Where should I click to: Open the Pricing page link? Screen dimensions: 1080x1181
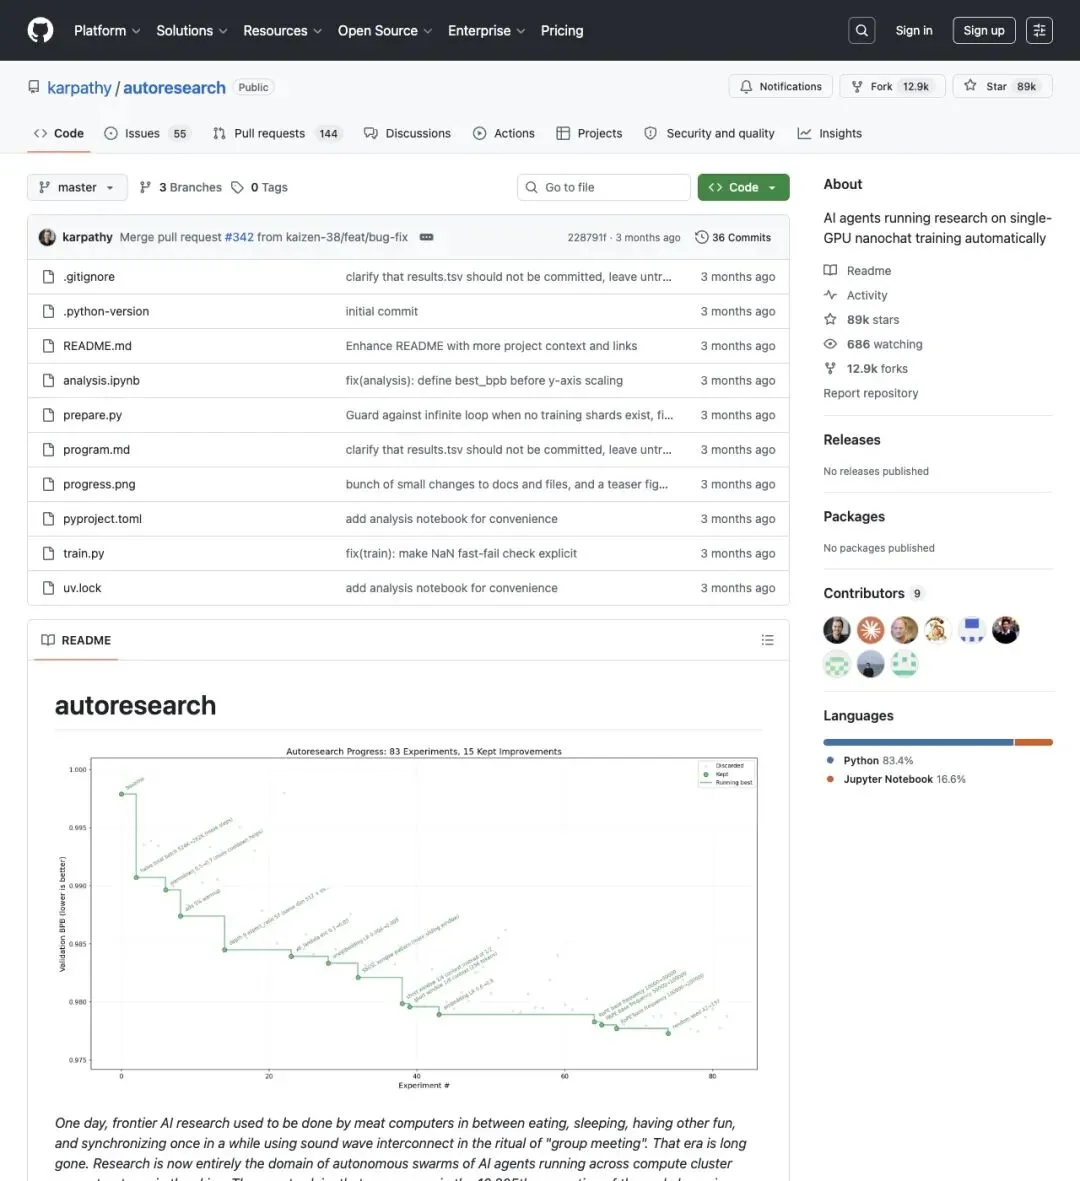tap(562, 31)
